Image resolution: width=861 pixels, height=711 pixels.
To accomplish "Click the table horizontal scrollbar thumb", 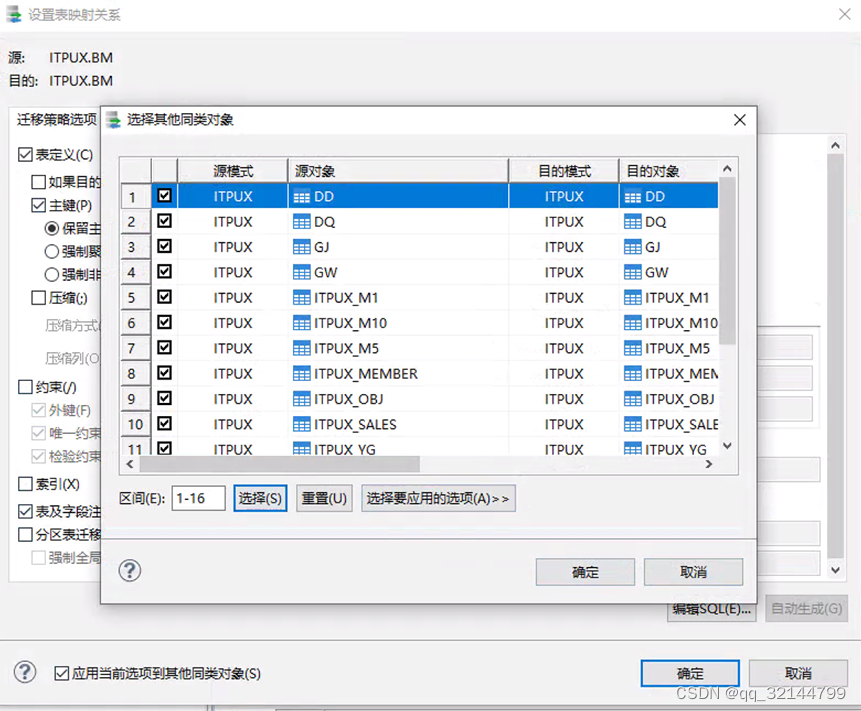I will tap(279, 464).
